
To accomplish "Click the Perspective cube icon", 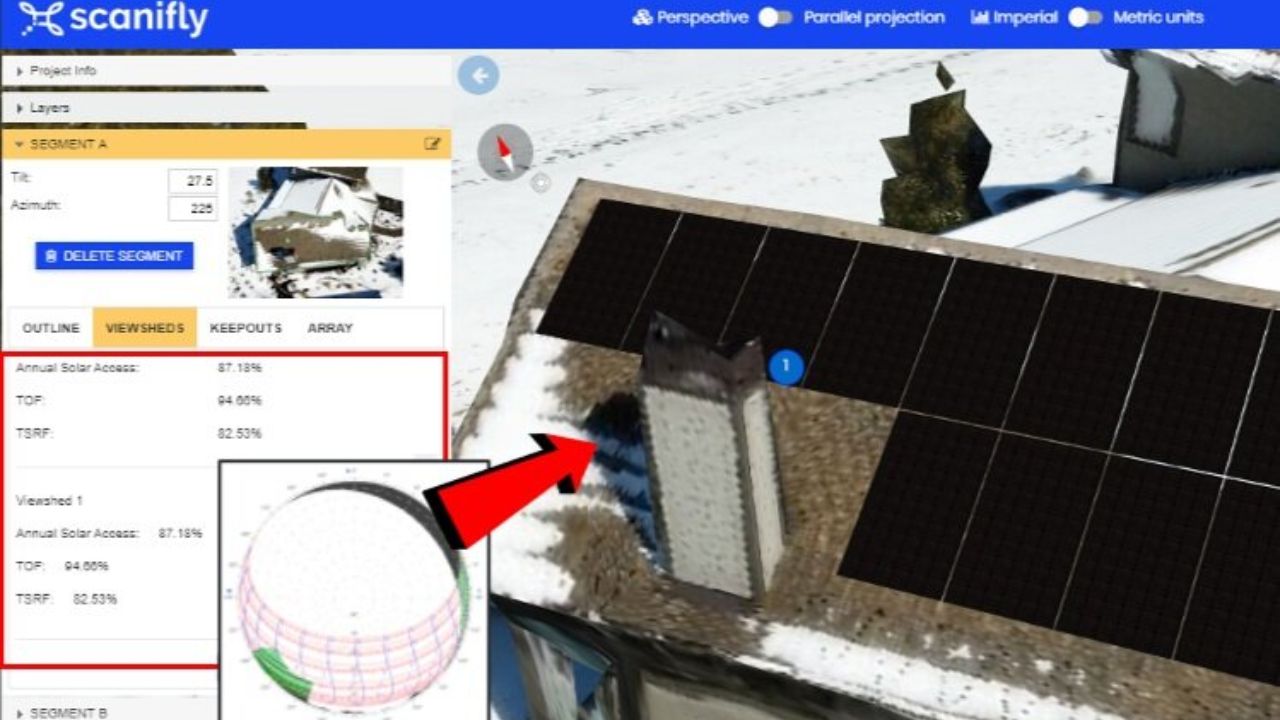I will (x=642, y=18).
